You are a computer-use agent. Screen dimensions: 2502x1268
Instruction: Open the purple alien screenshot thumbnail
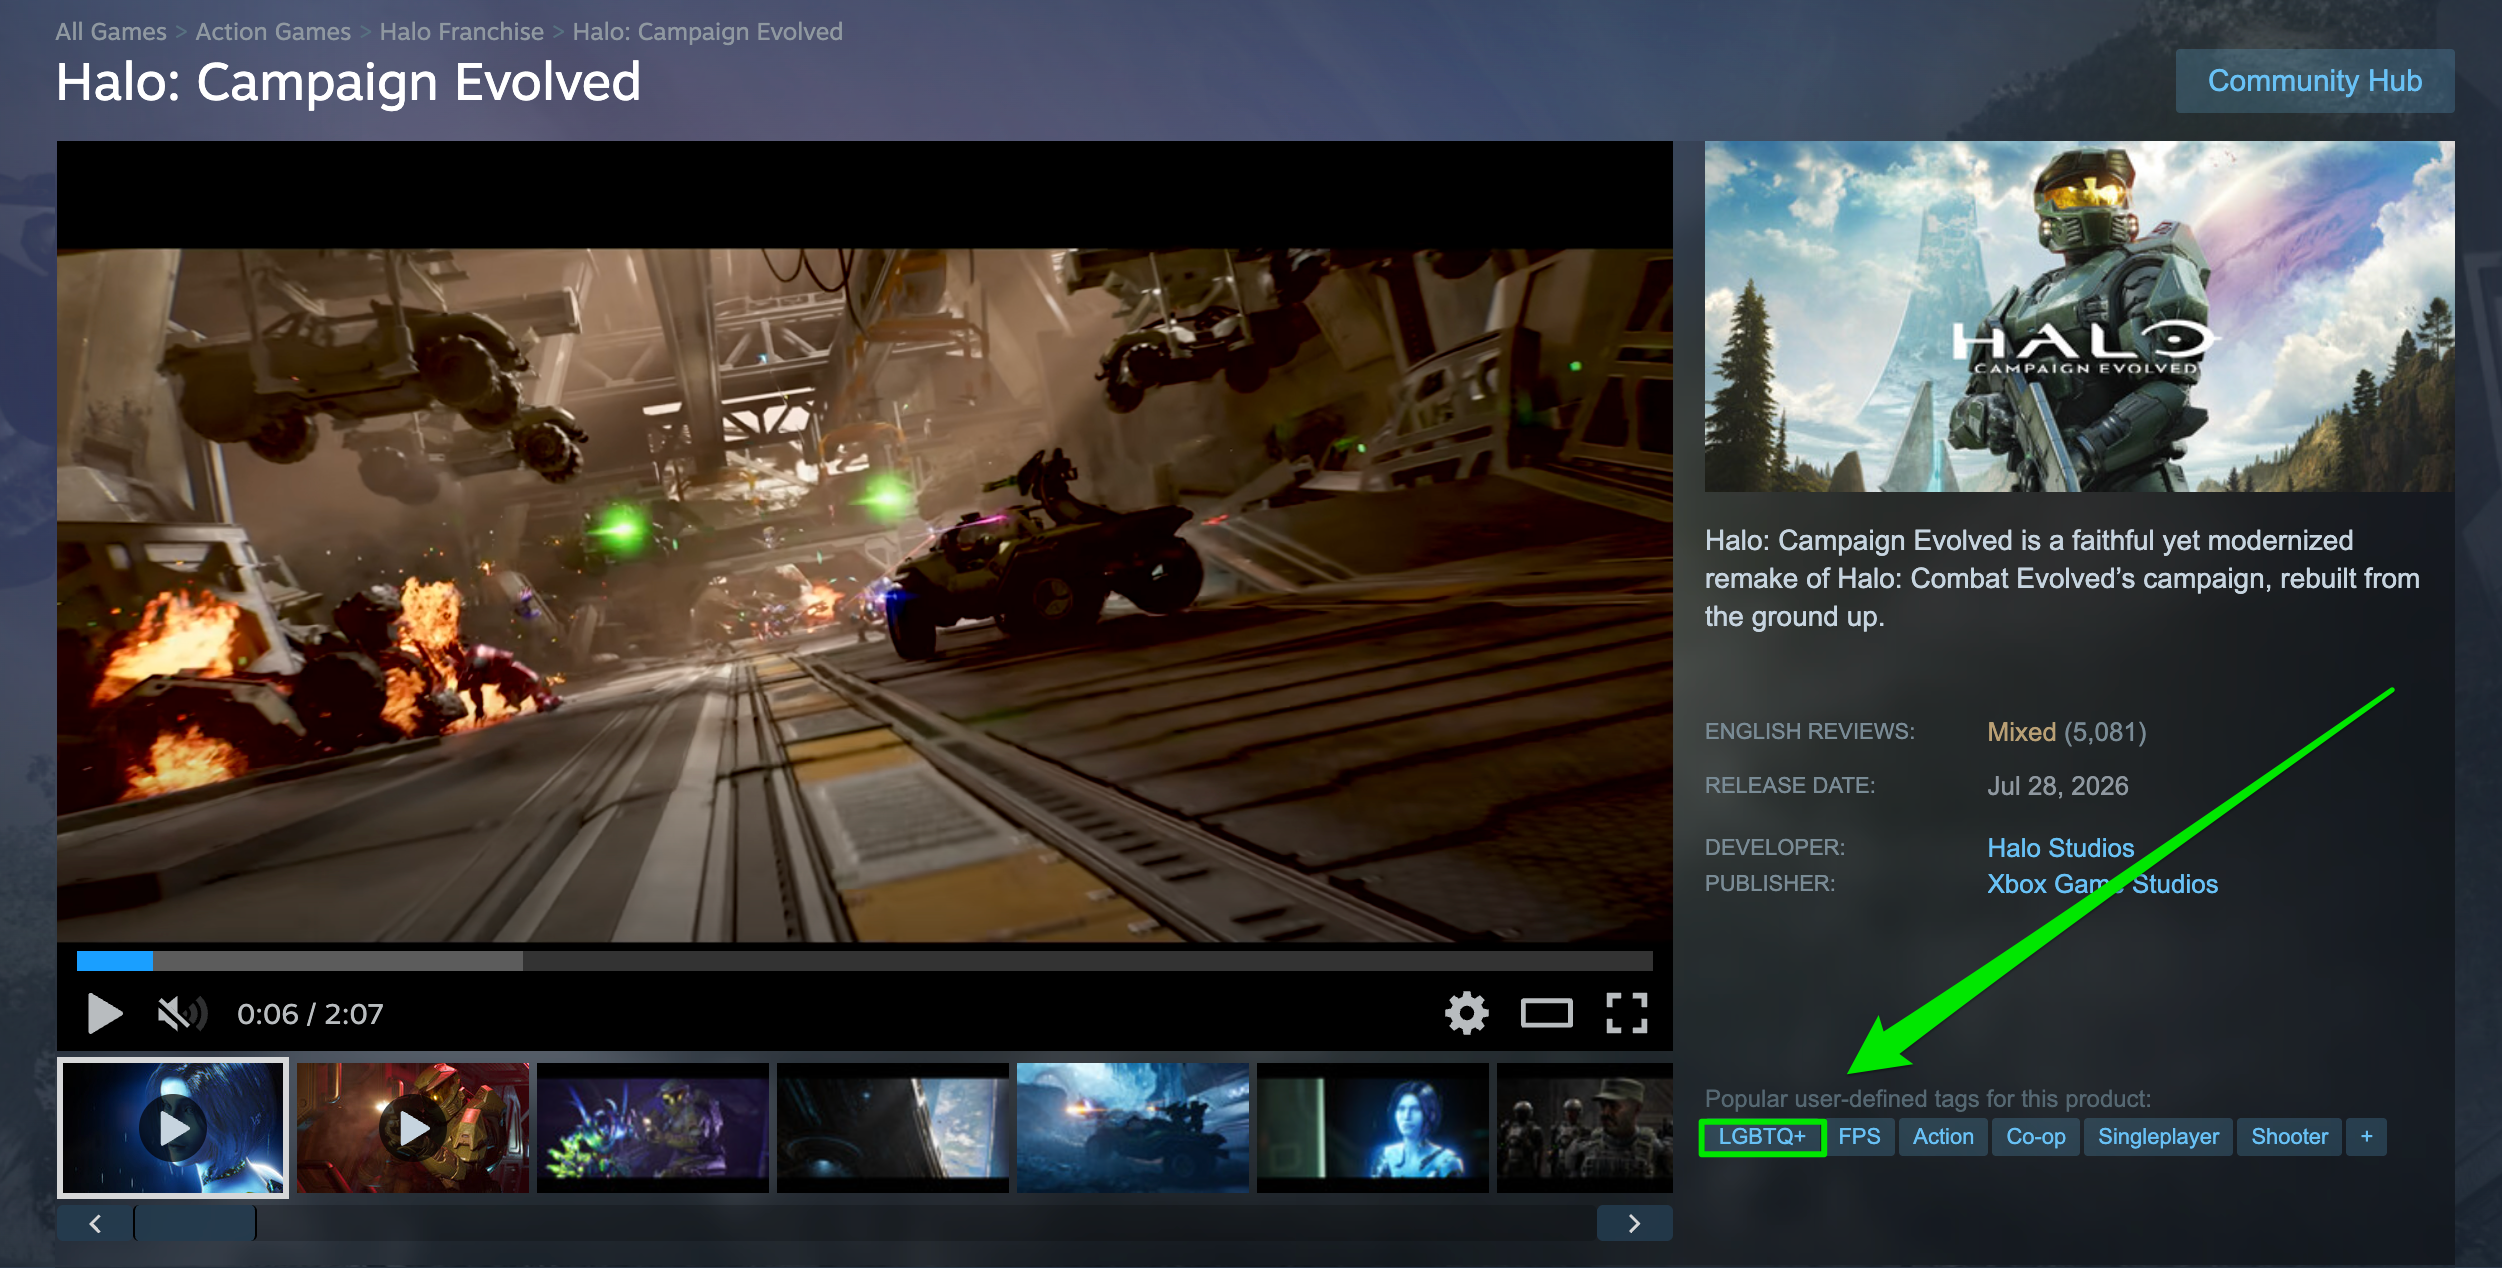[x=653, y=1127]
